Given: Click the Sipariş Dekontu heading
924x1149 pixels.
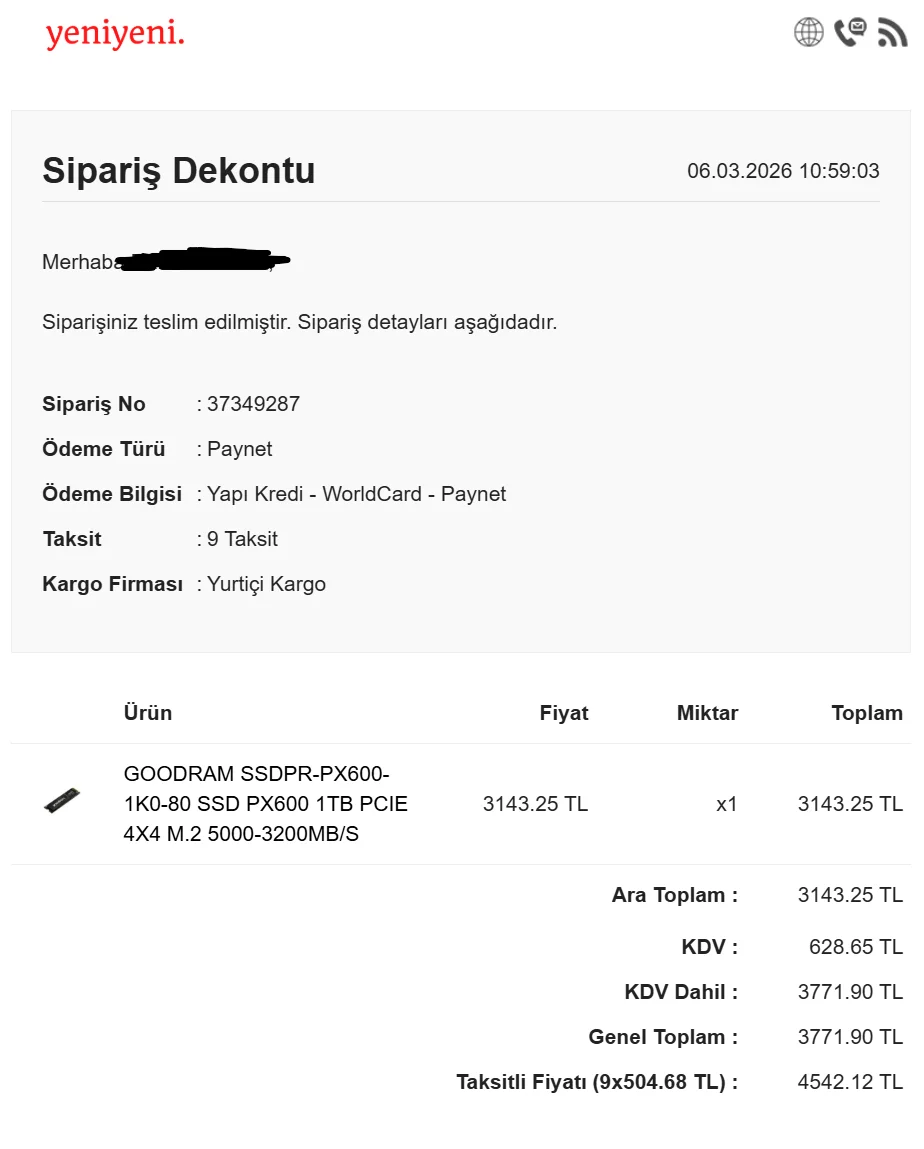Looking at the screenshot, I should click(178, 171).
